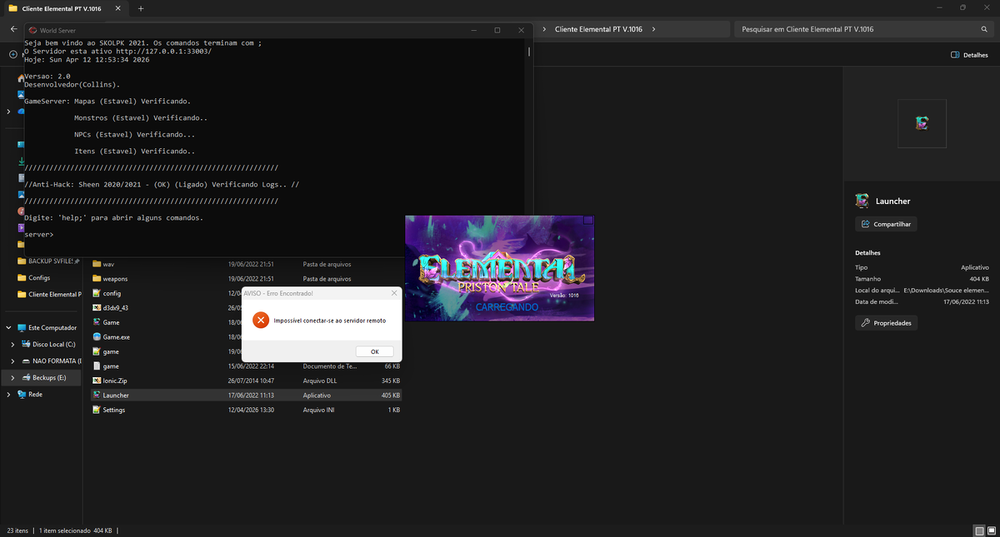
Task: Open a new Explorer tab with plus button
Action: pos(140,8)
